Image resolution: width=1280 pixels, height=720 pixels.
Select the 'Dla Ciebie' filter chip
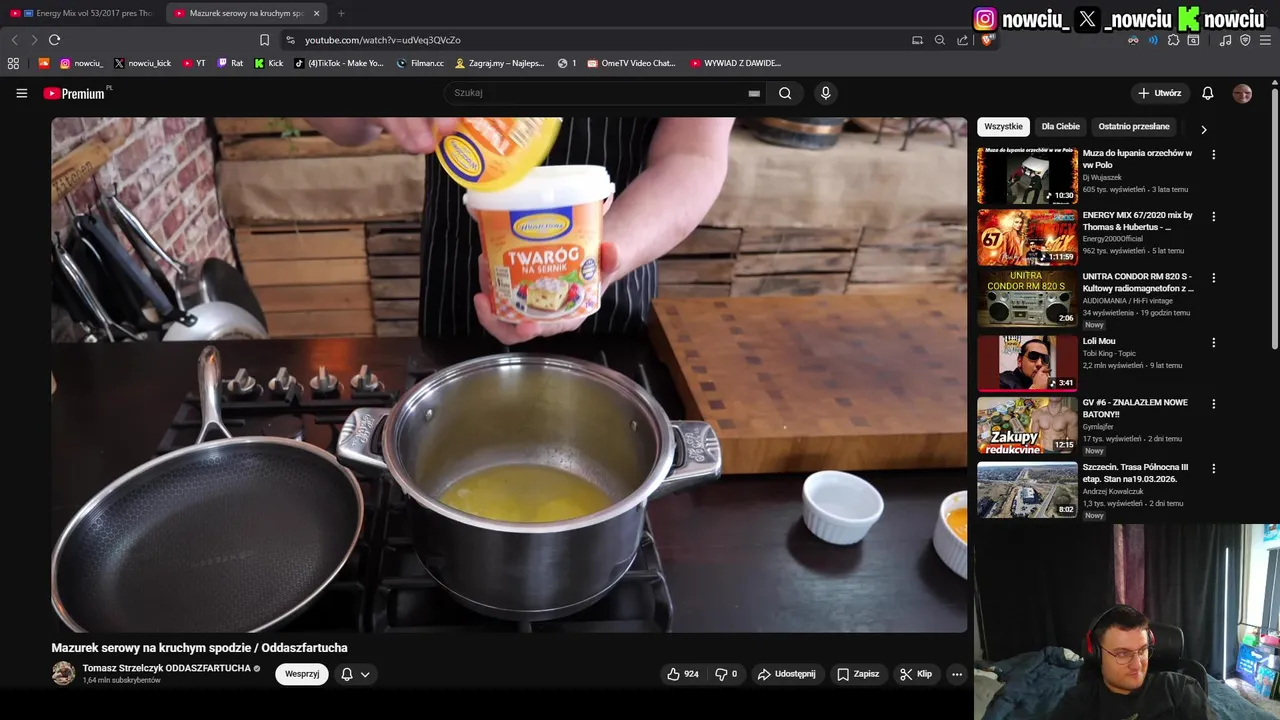tap(1061, 127)
